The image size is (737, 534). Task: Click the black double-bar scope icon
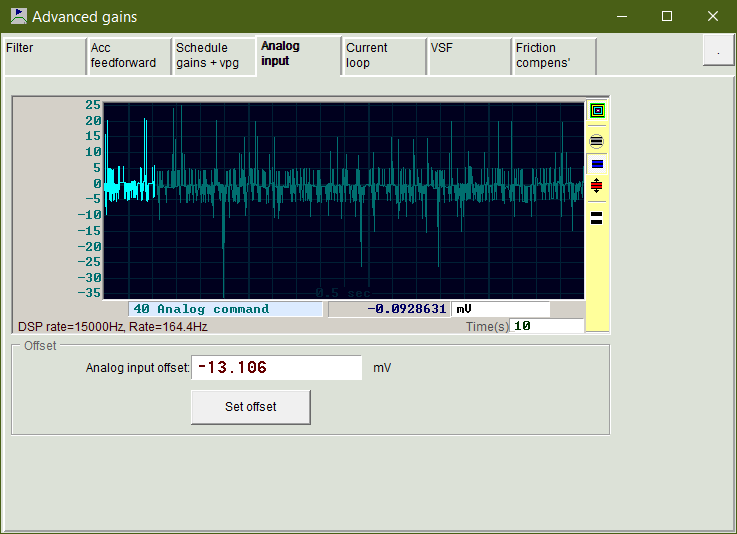[x=597, y=216]
